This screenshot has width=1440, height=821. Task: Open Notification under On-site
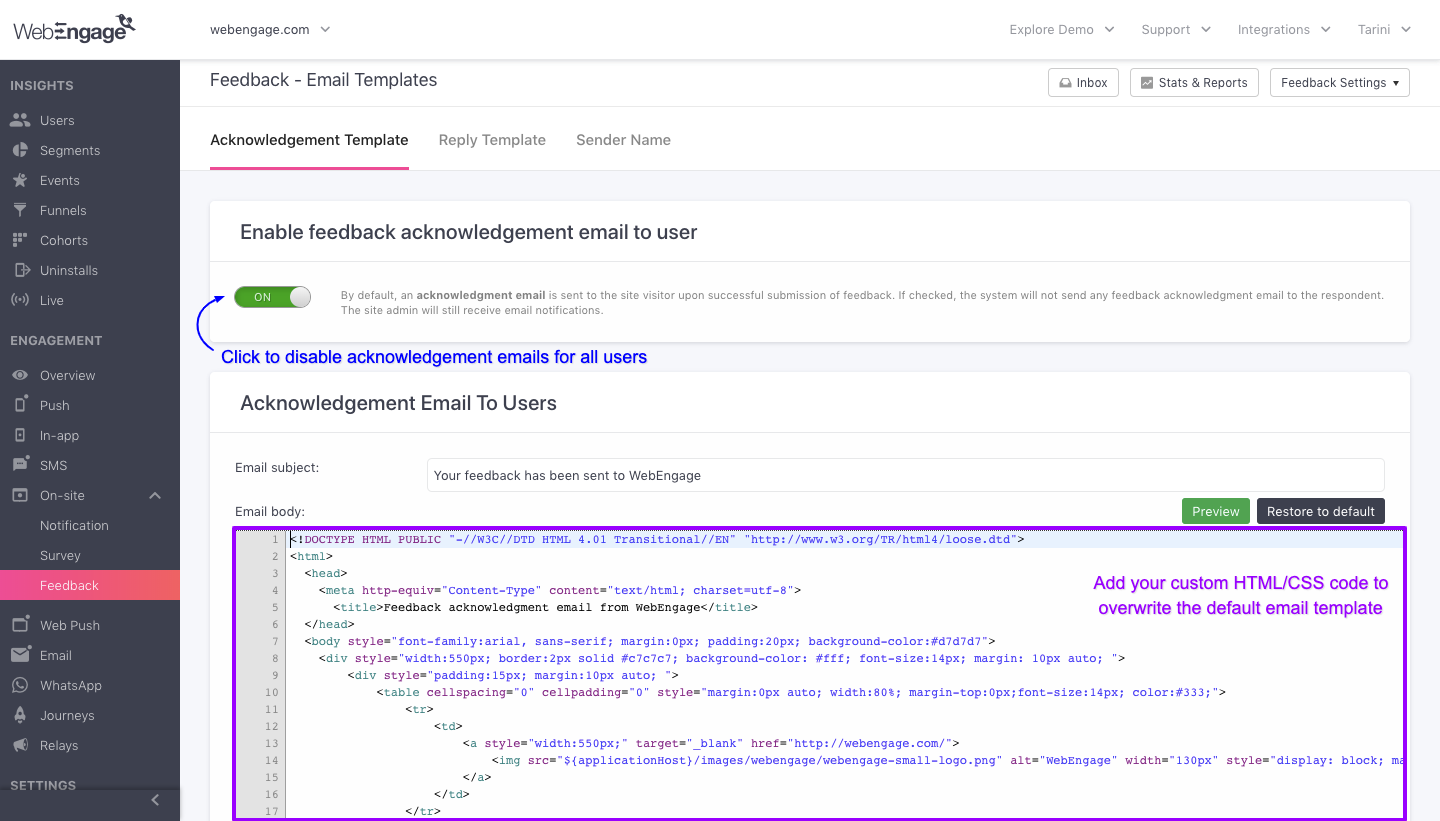(x=74, y=525)
